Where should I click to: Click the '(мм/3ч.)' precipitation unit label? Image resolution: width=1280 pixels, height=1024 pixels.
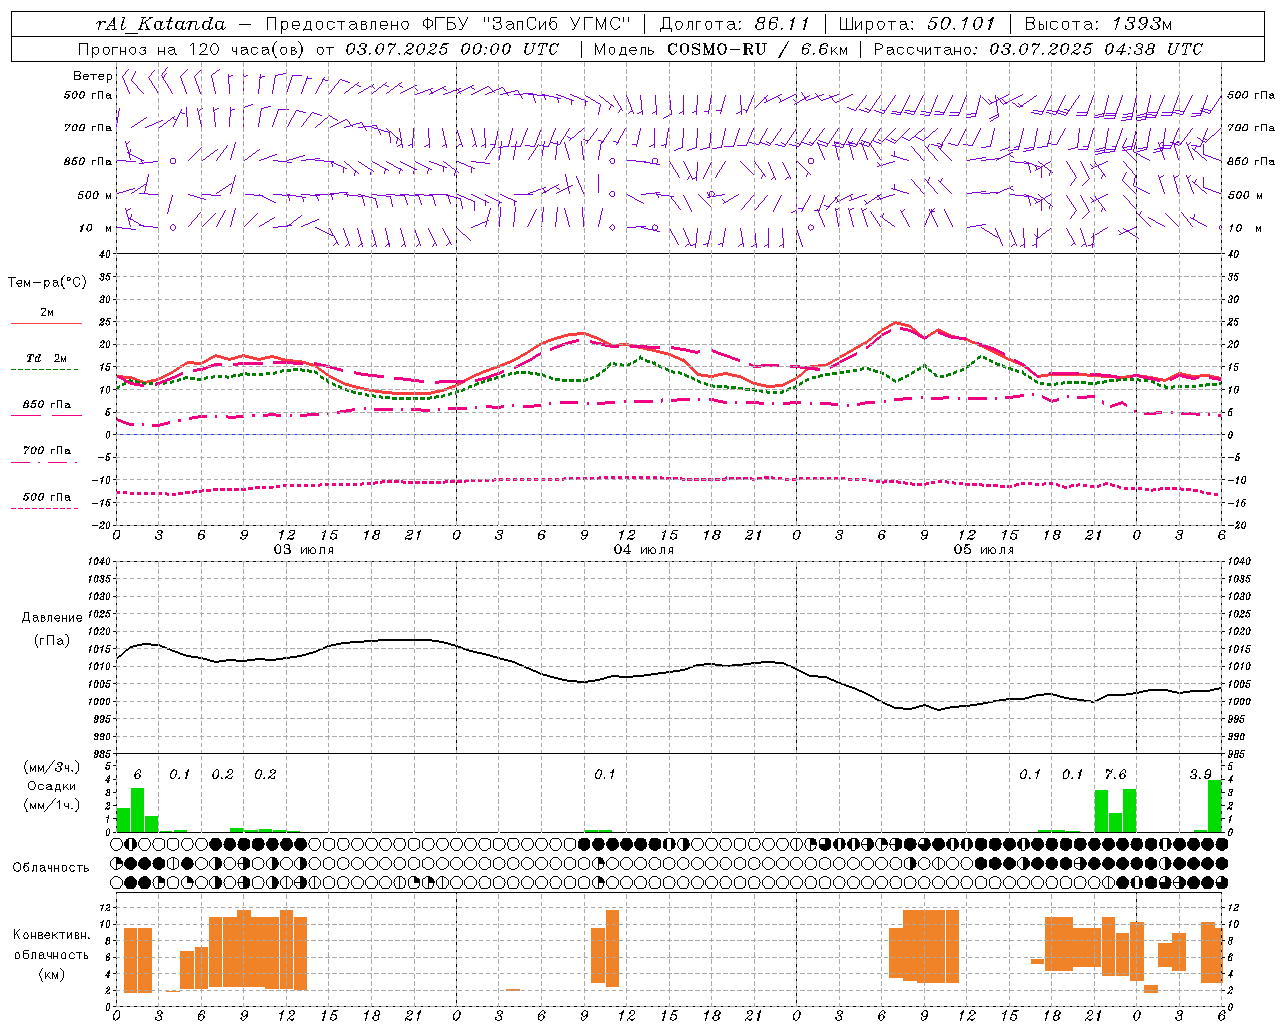51,767
